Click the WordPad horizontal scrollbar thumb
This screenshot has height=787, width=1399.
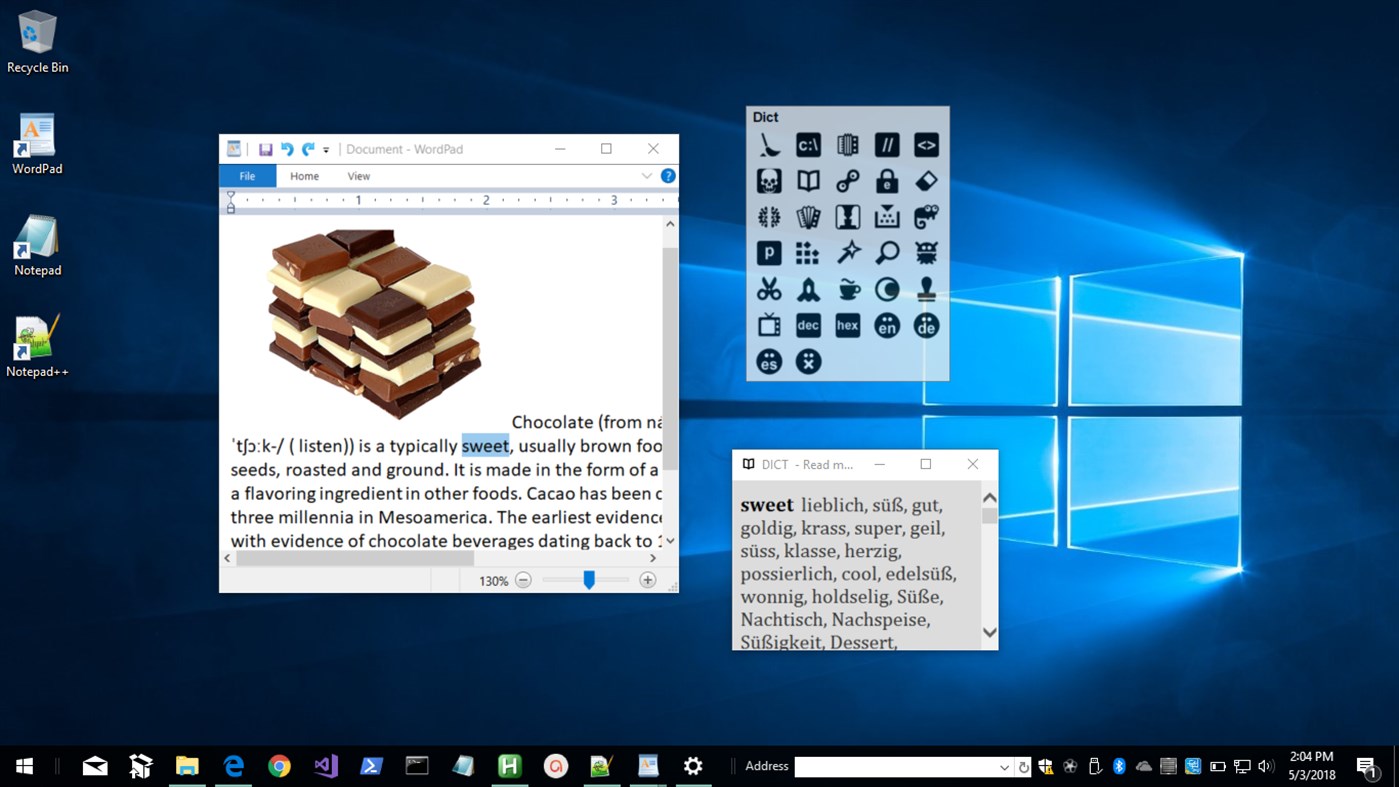click(356, 559)
